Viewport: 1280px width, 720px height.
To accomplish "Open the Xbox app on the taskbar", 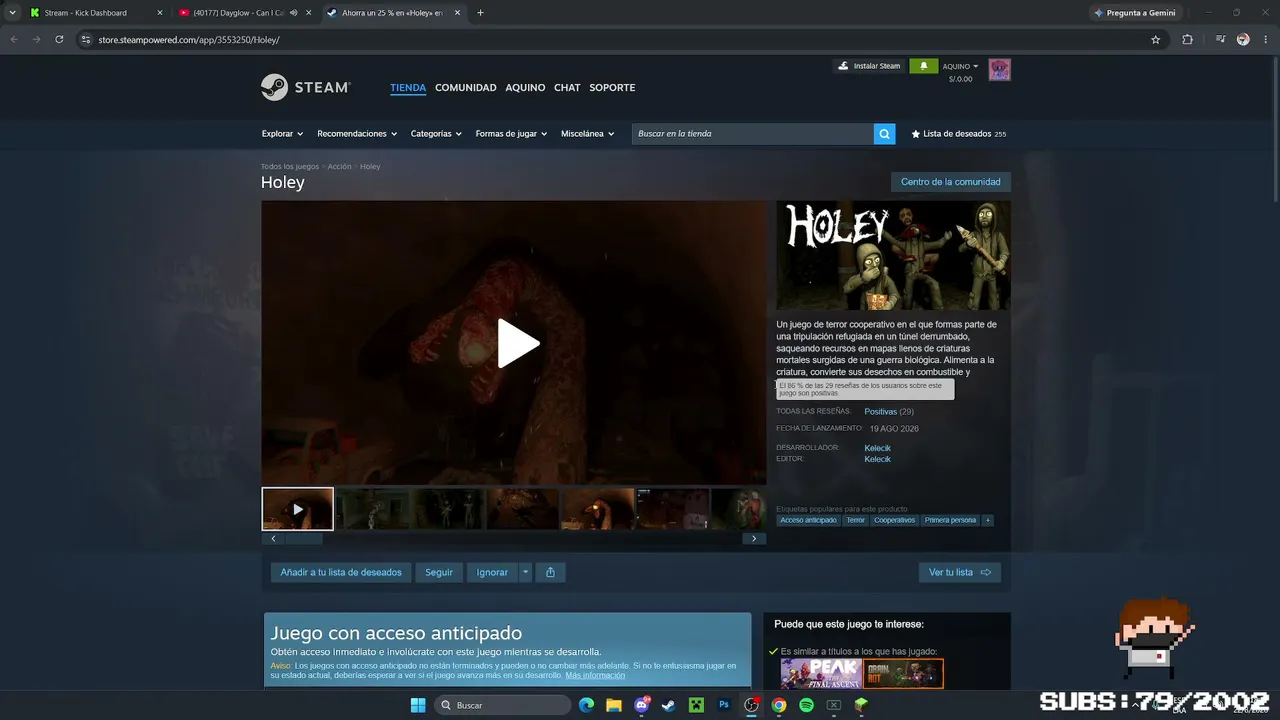I will (x=833, y=705).
